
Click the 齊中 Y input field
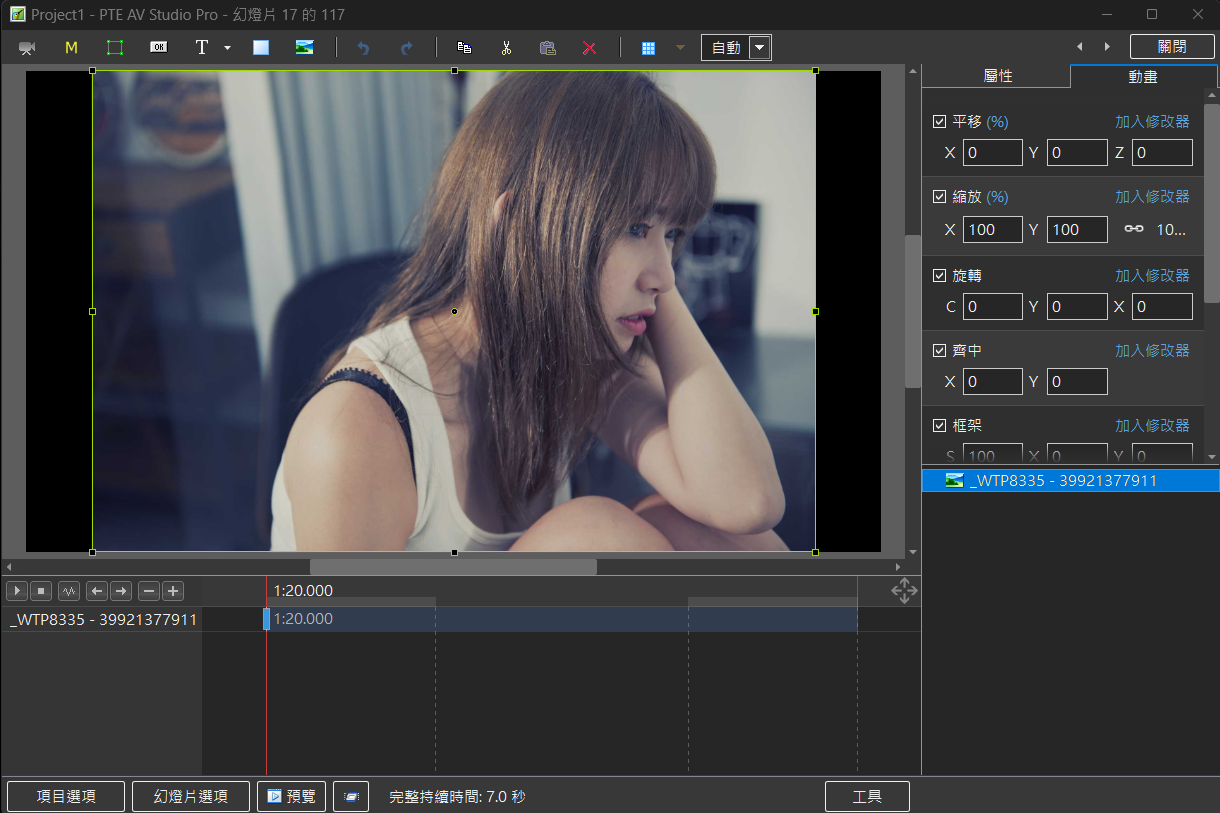[x=1077, y=381]
